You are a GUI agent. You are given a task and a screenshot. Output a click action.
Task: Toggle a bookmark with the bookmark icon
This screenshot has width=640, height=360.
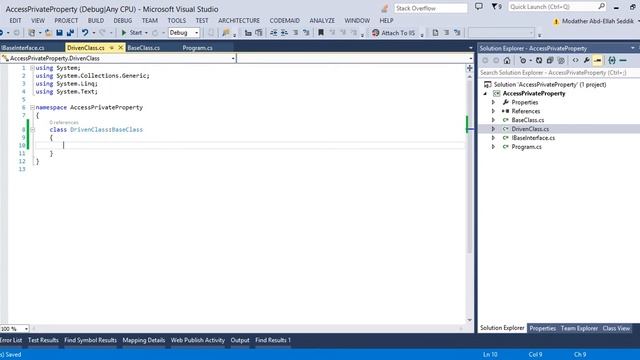tap(321, 33)
